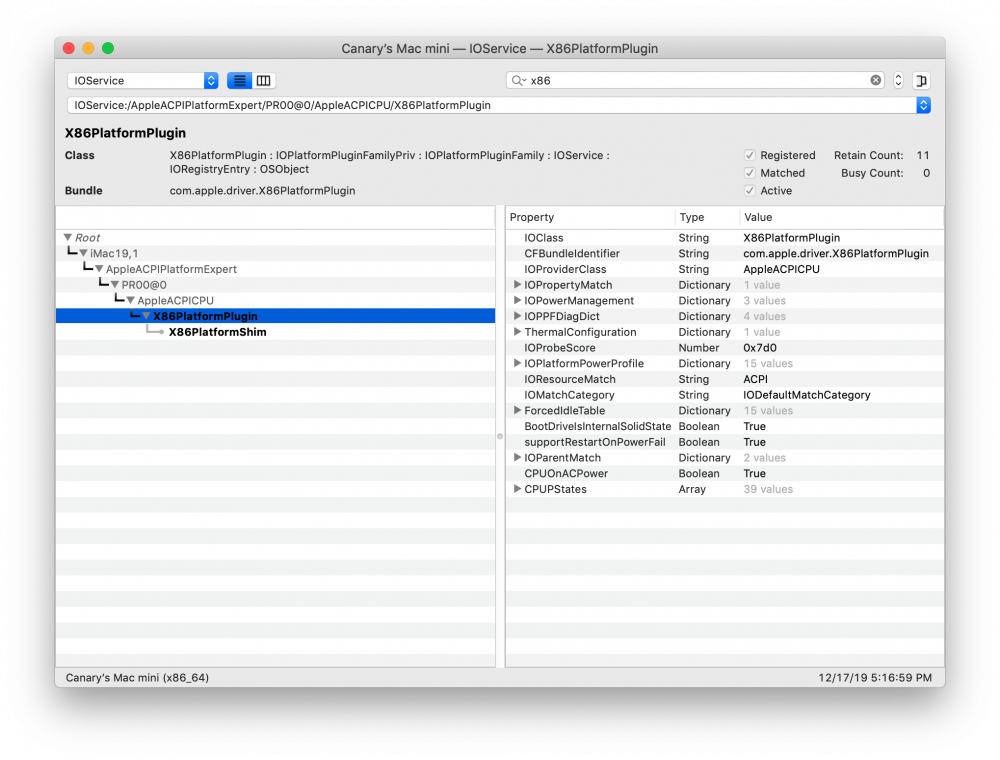Select the IOClass property row
This screenshot has width=1000, height=760.
pos(725,238)
